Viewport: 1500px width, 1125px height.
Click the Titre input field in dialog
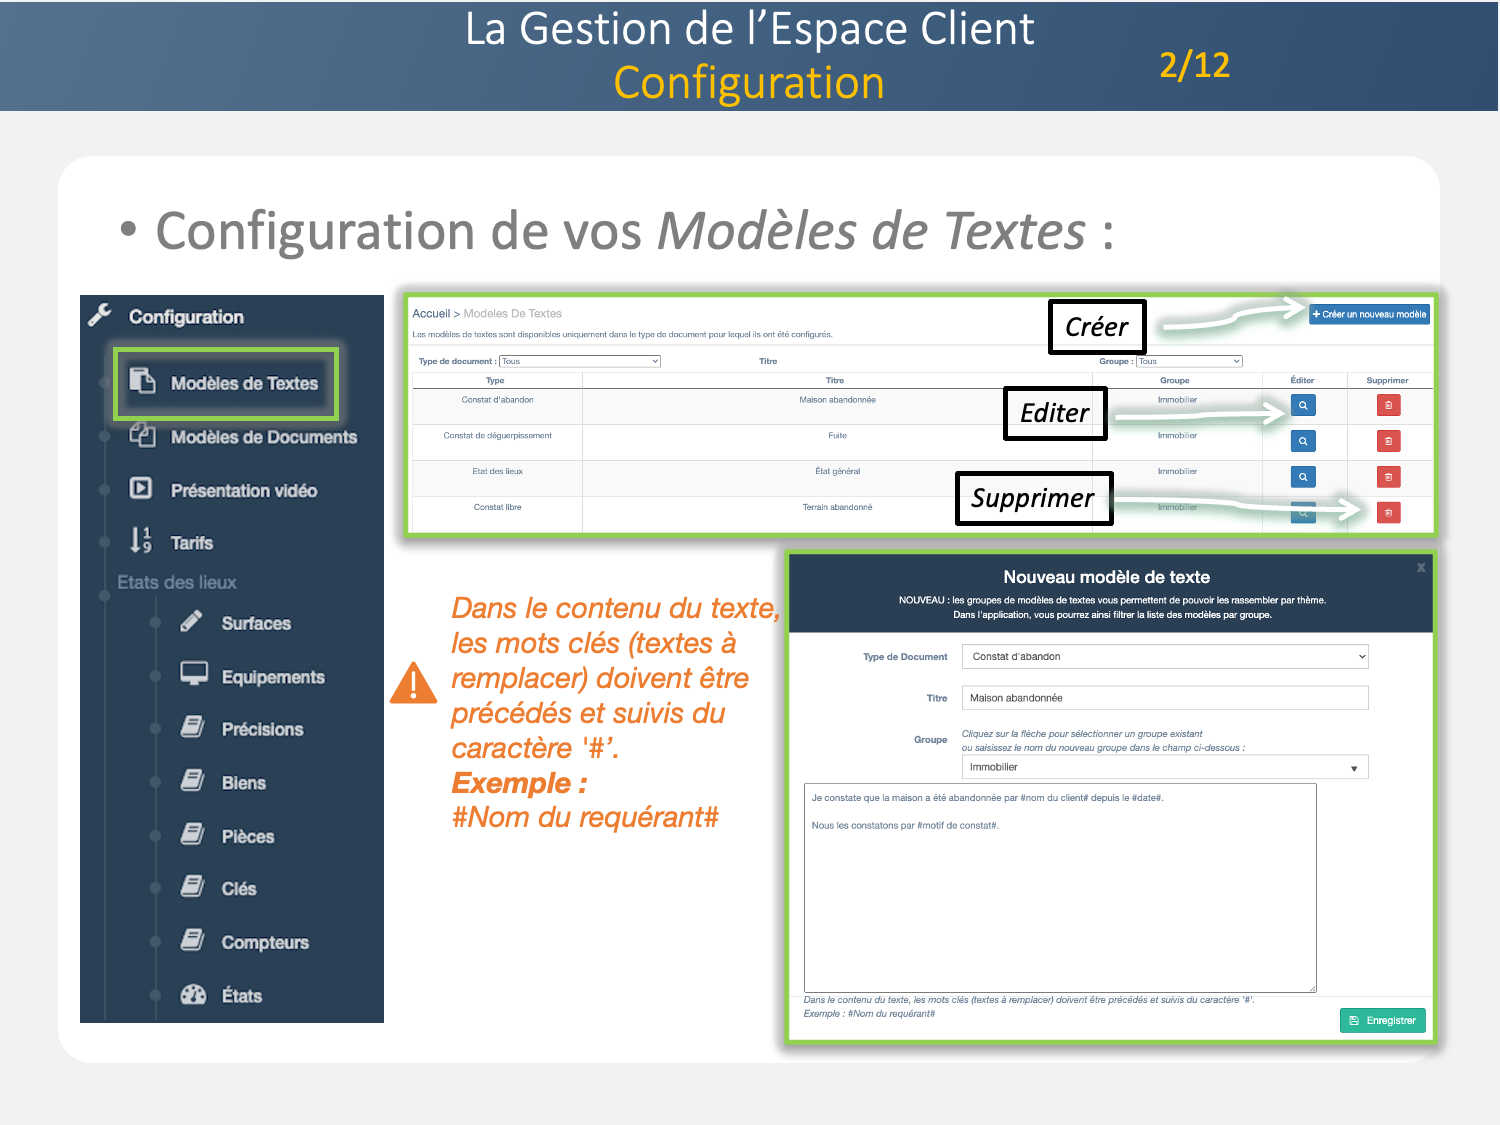1164,698
